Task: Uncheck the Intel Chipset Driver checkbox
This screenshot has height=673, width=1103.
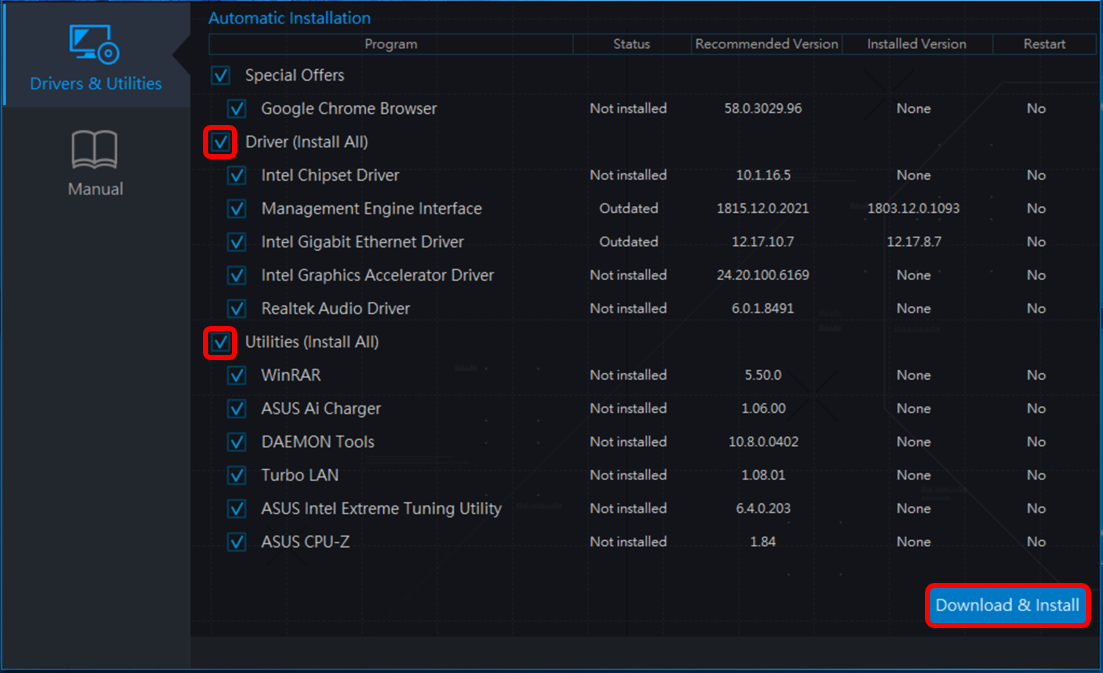Action: (x=237, y=175)
